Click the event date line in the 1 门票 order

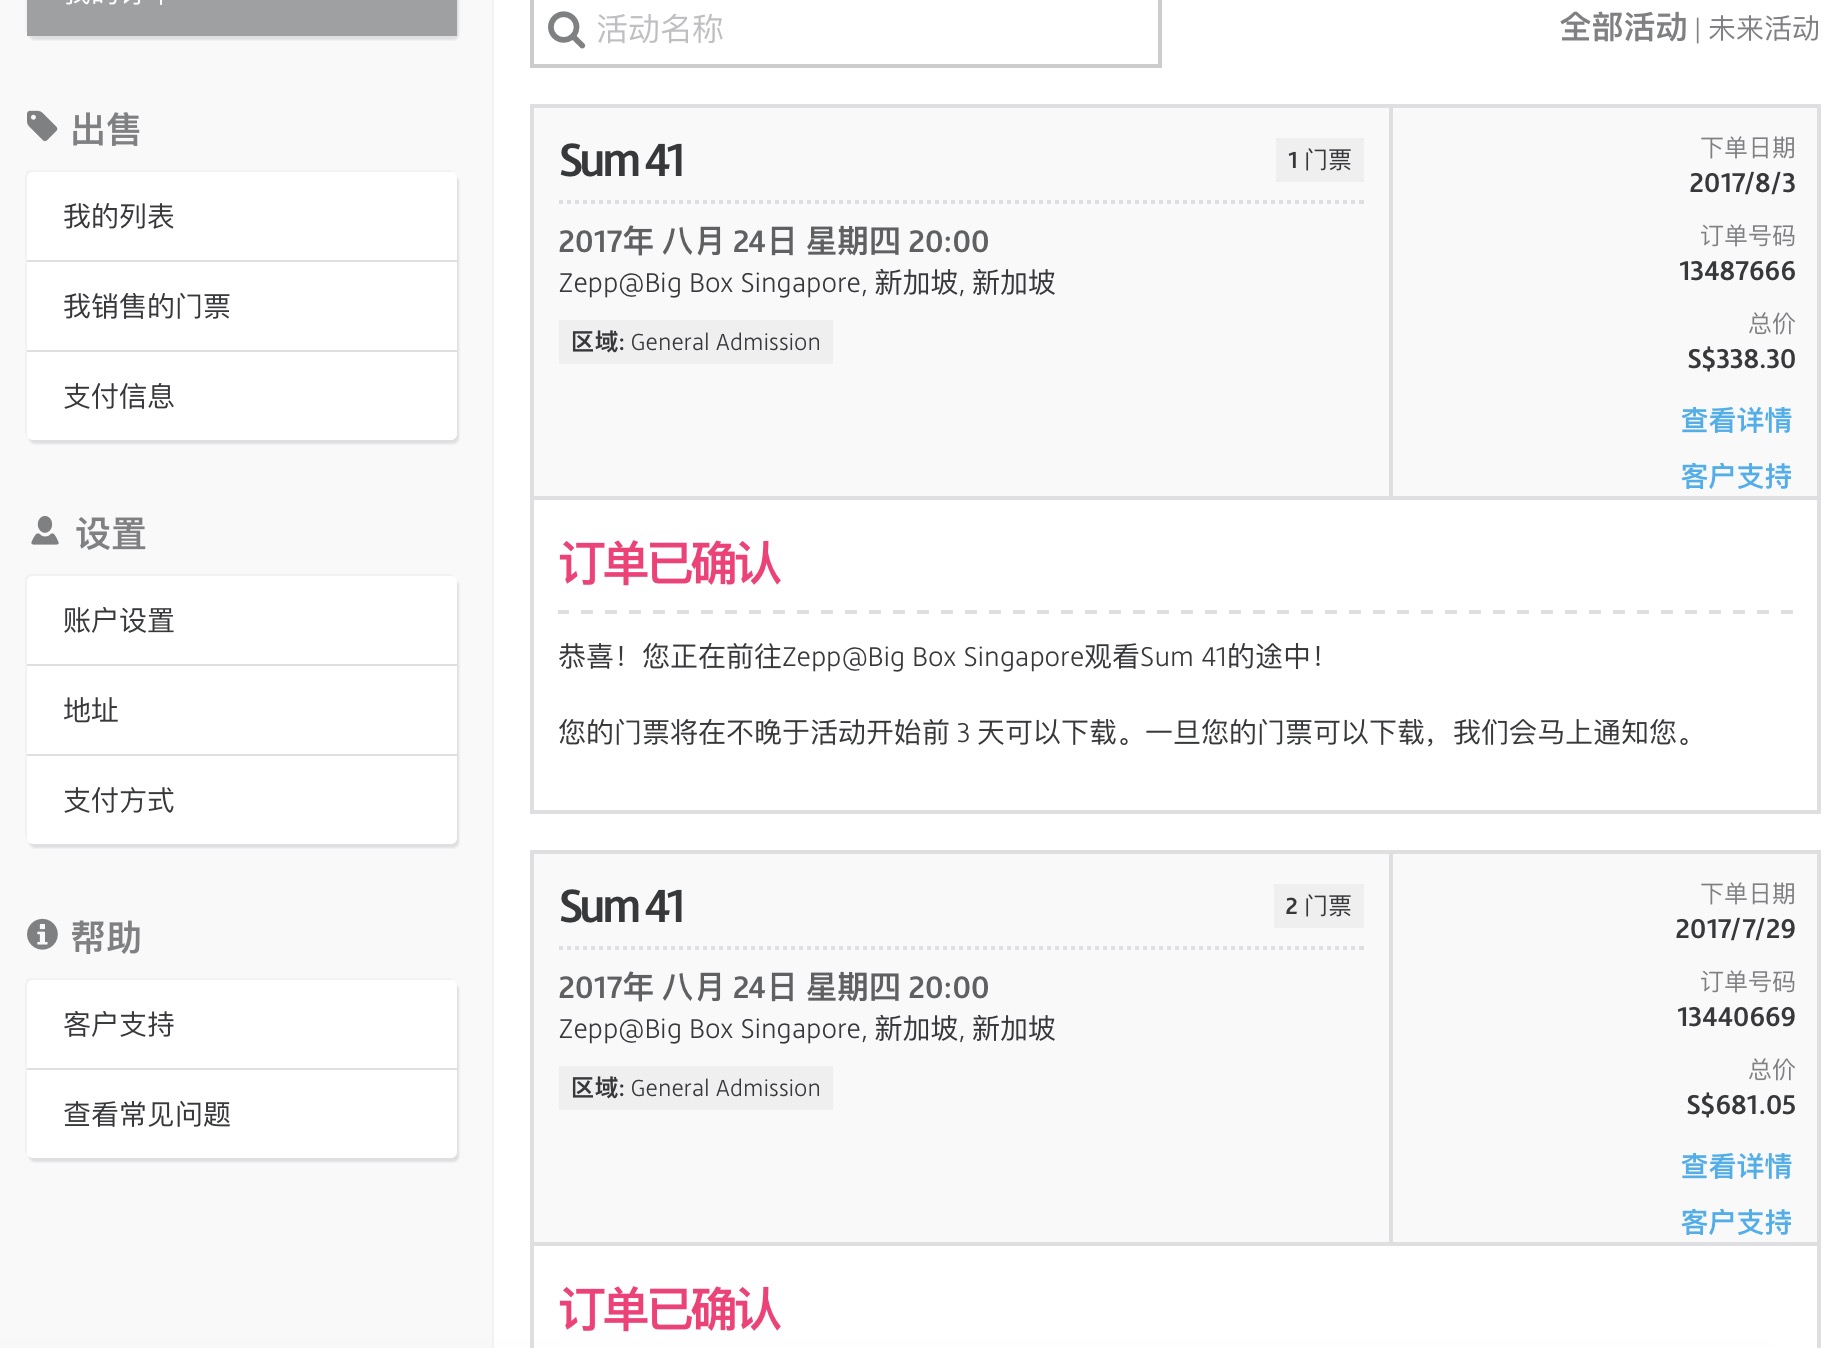click(x=774, y=241)
